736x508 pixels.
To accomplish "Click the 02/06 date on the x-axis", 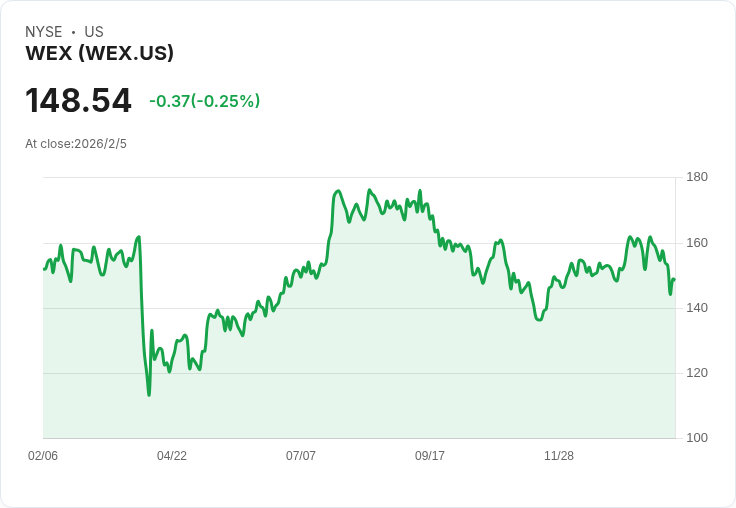I will click(x=43, y=456).
